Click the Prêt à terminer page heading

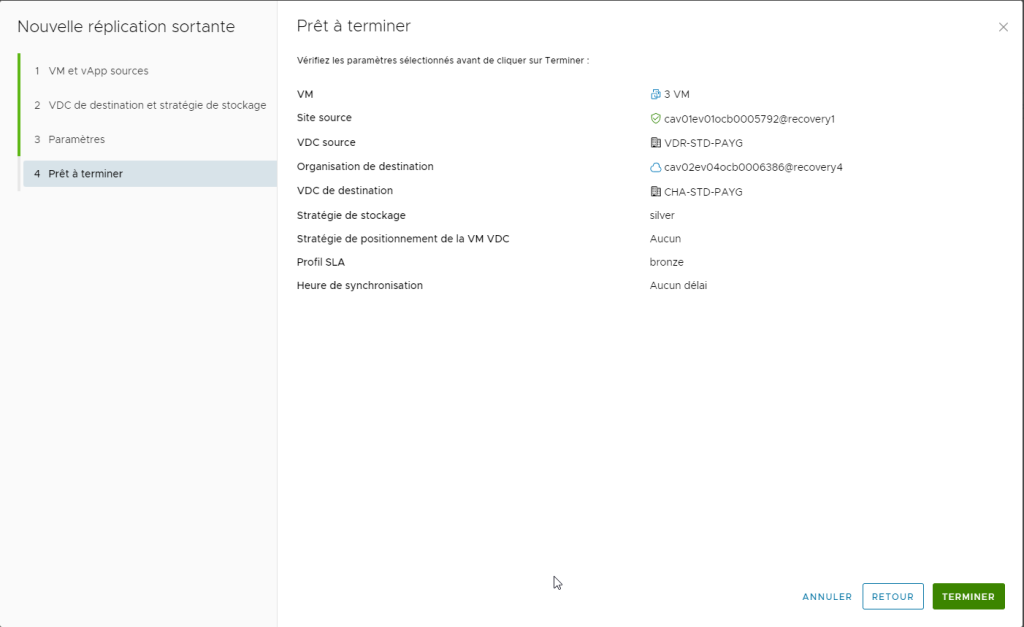(x=353, y=26)
